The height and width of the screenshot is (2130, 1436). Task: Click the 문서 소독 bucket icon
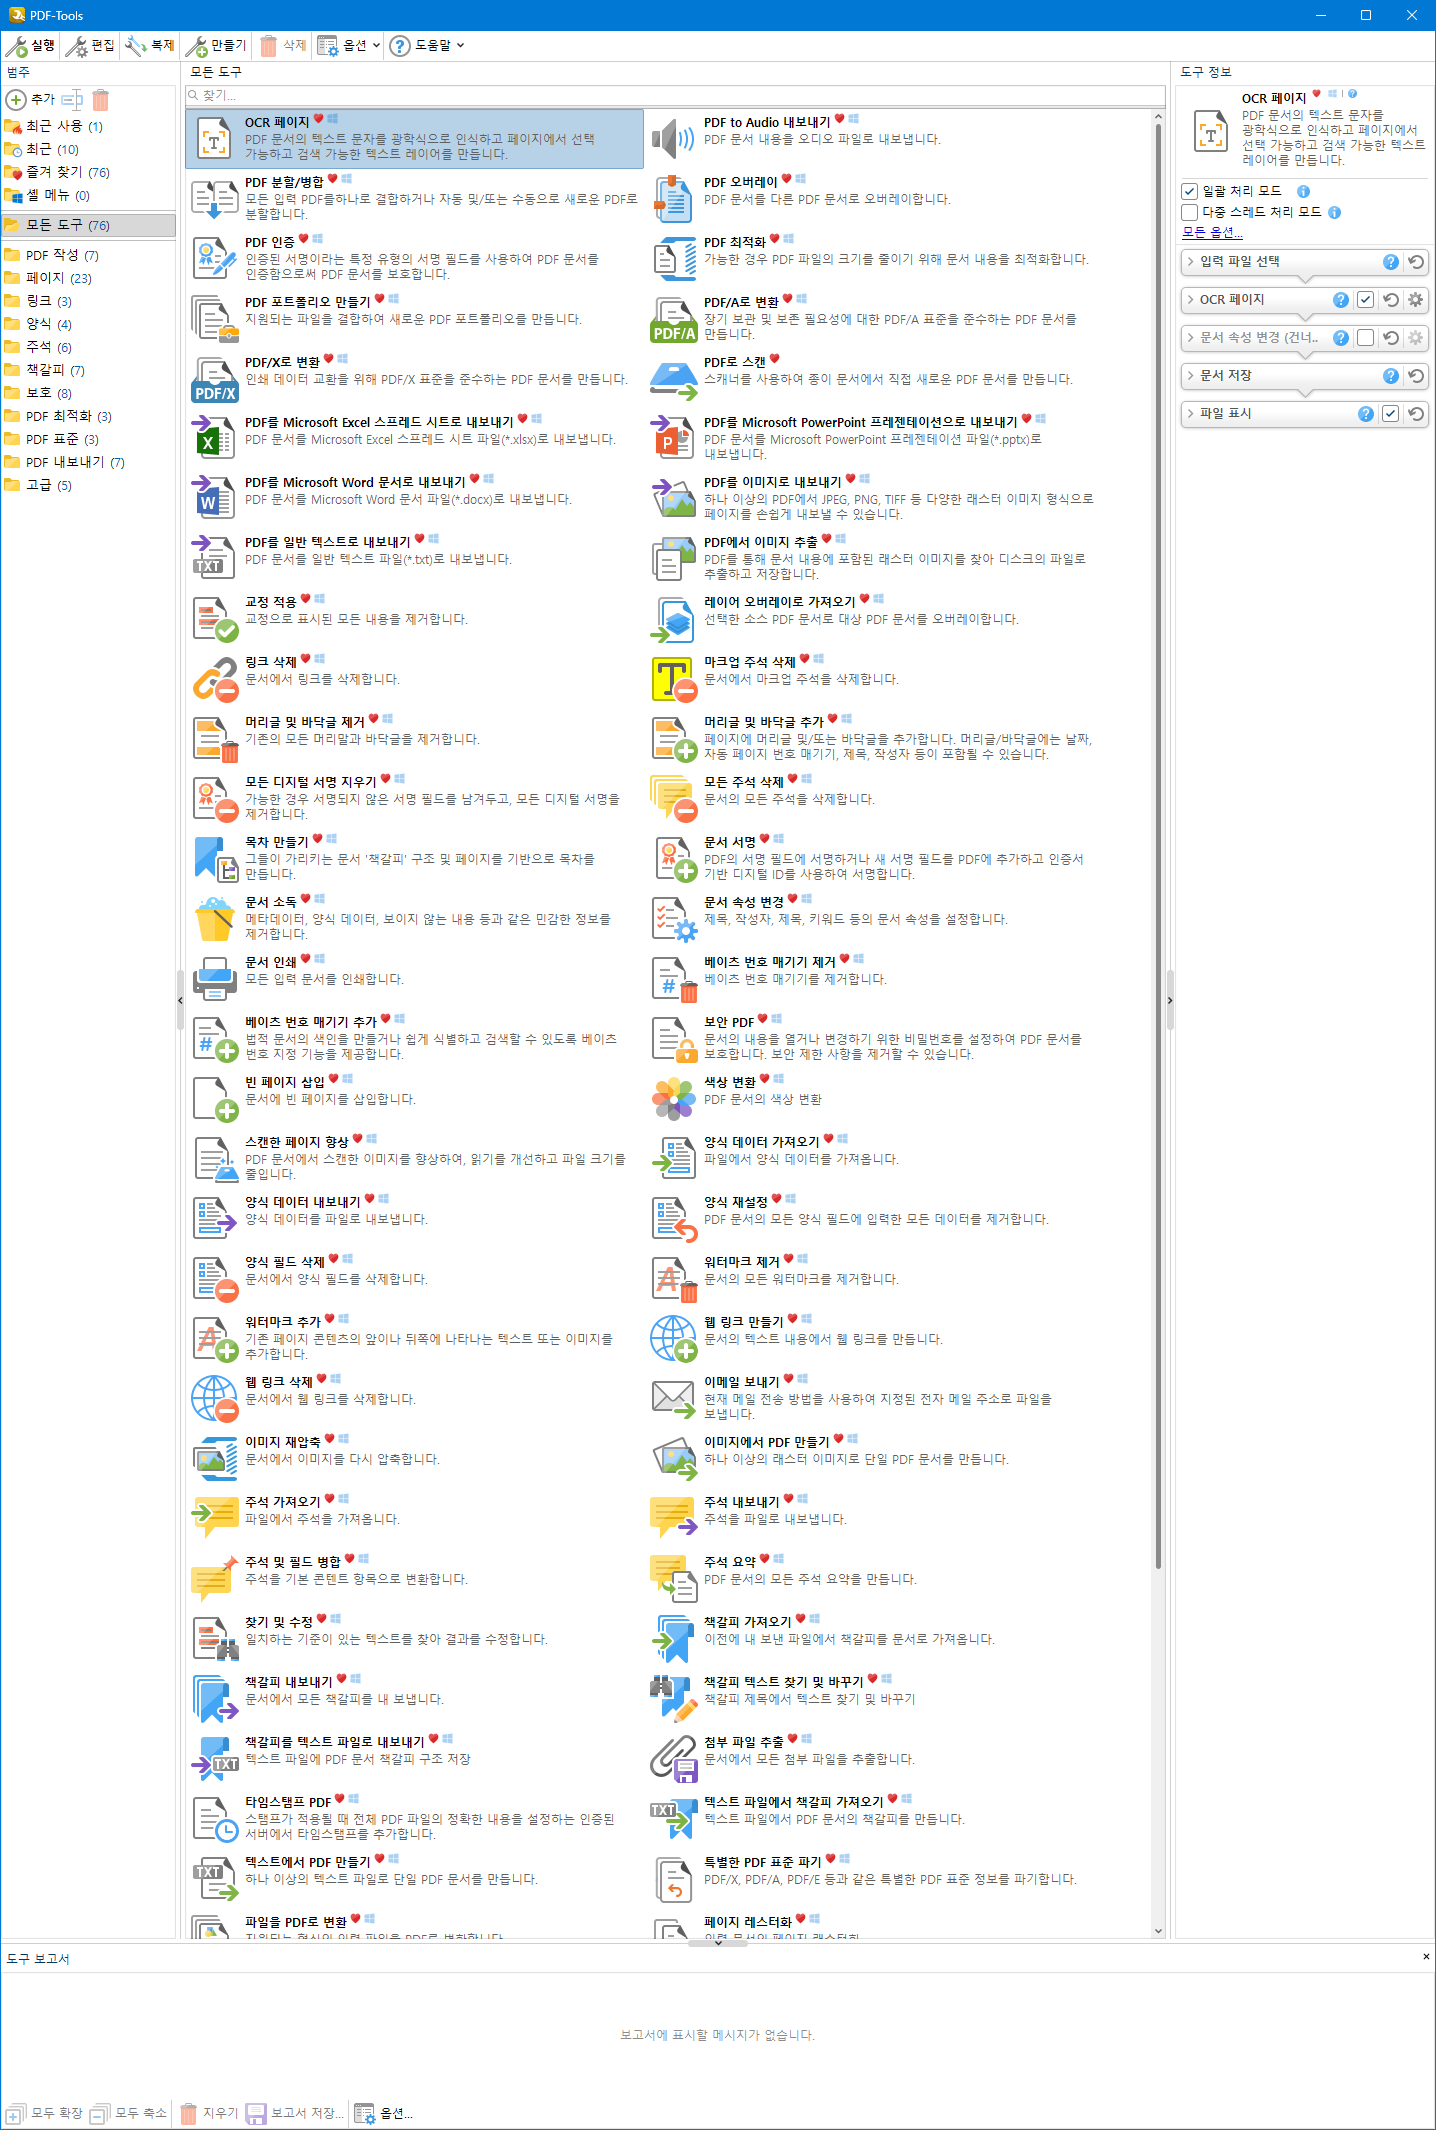[x=214, y=919]
